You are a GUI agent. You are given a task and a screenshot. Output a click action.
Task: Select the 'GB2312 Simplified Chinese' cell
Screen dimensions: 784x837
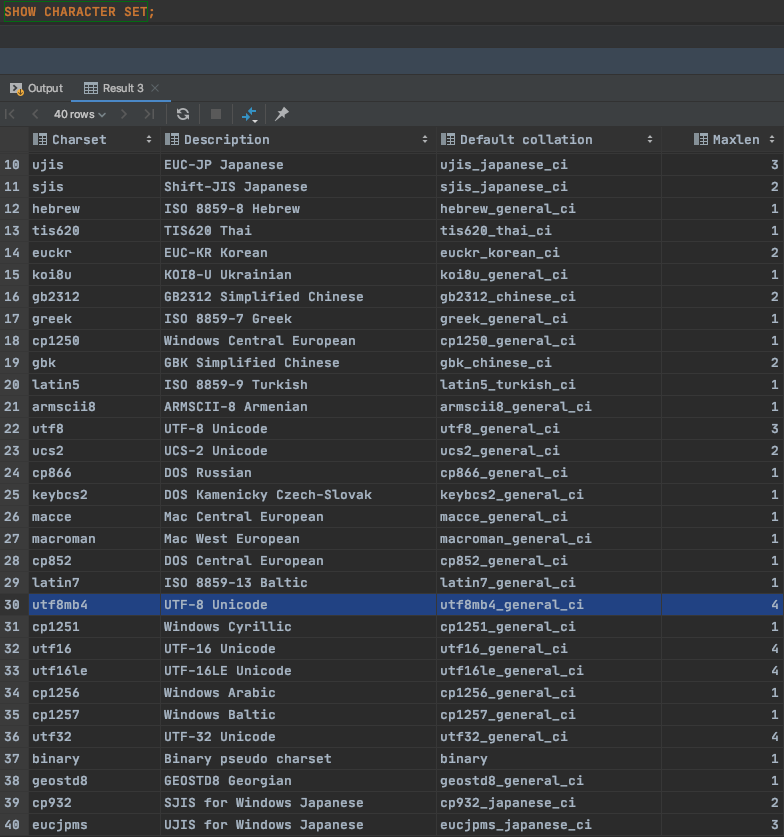(298, 297)
